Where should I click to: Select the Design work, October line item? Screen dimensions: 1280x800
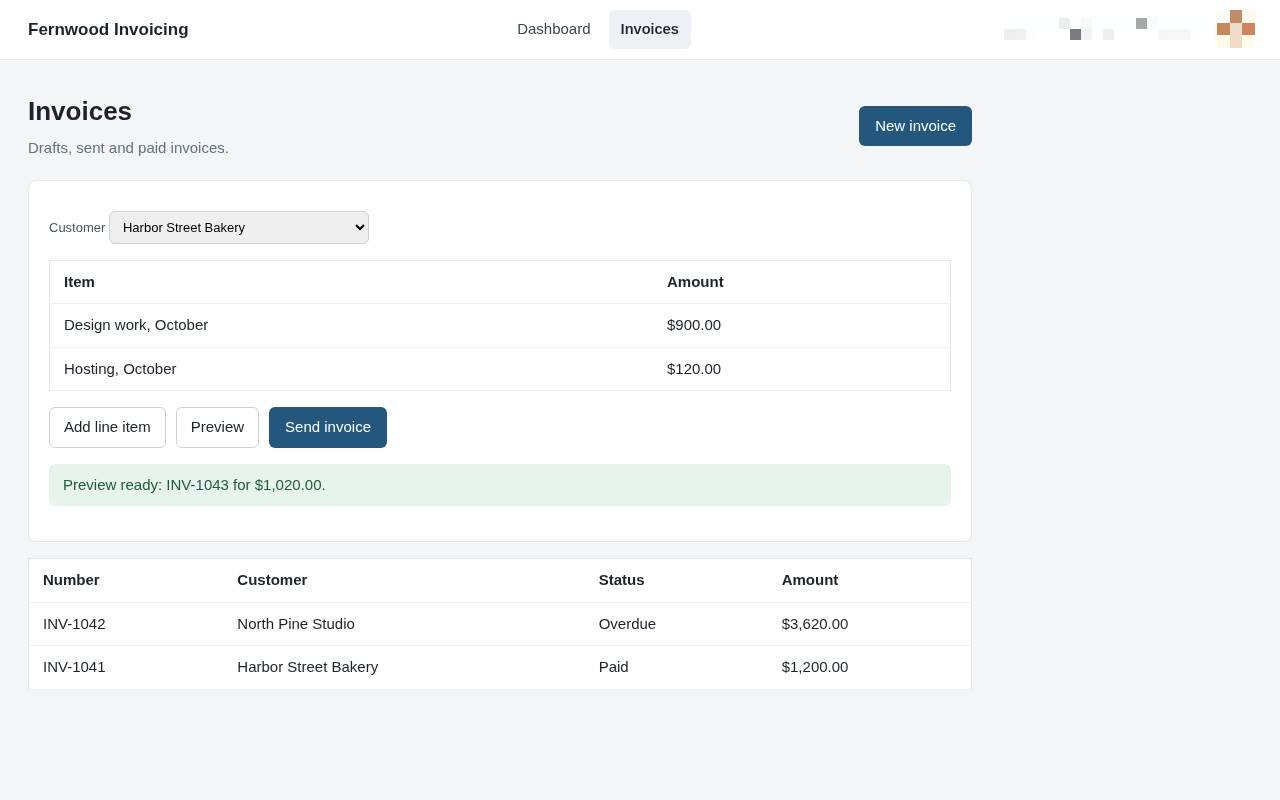tap(500, 325)
